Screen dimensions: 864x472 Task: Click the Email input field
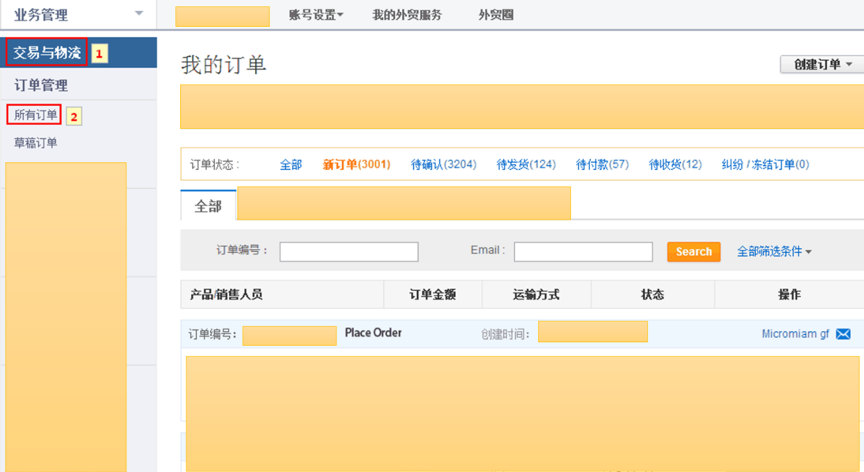coord(583,252)
